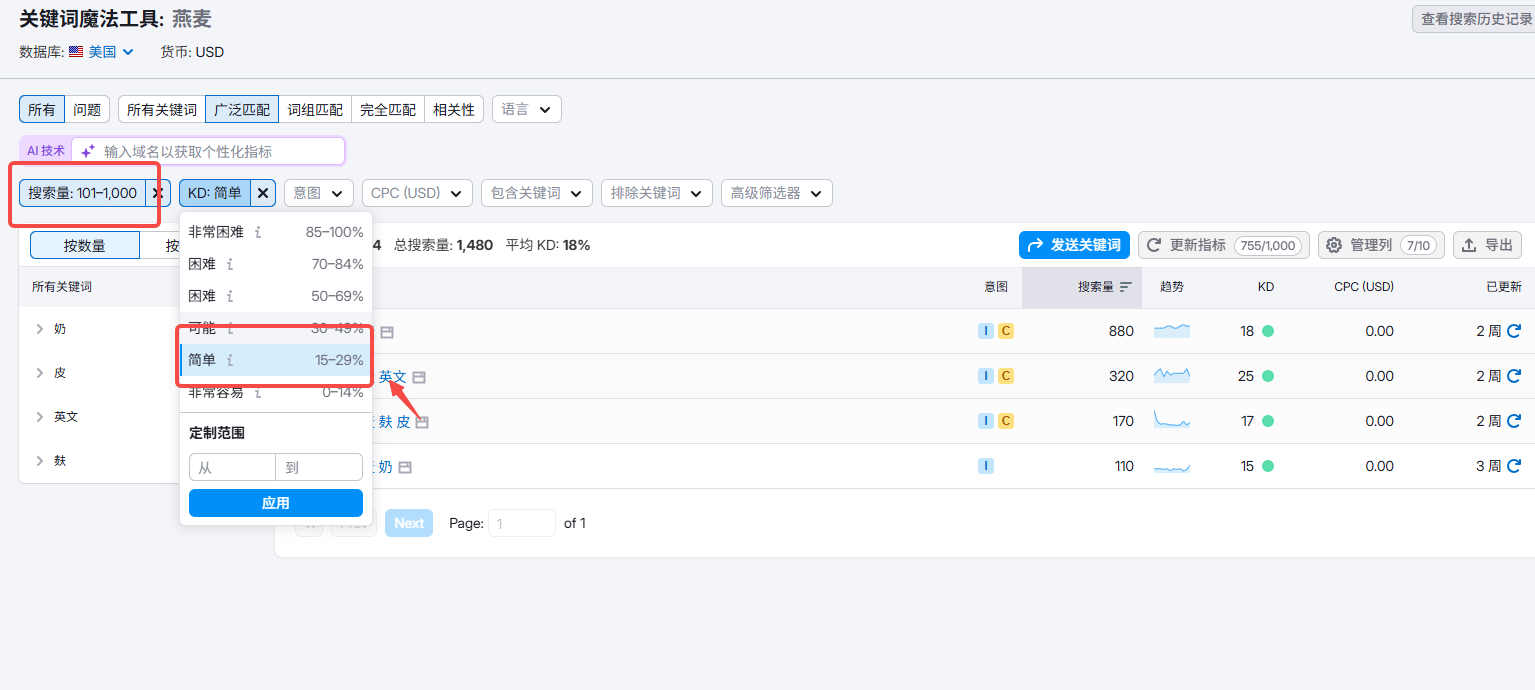Switch to the 问题 tab
This screenshot has height=690, width=1535.
click(x=88, y=109)
